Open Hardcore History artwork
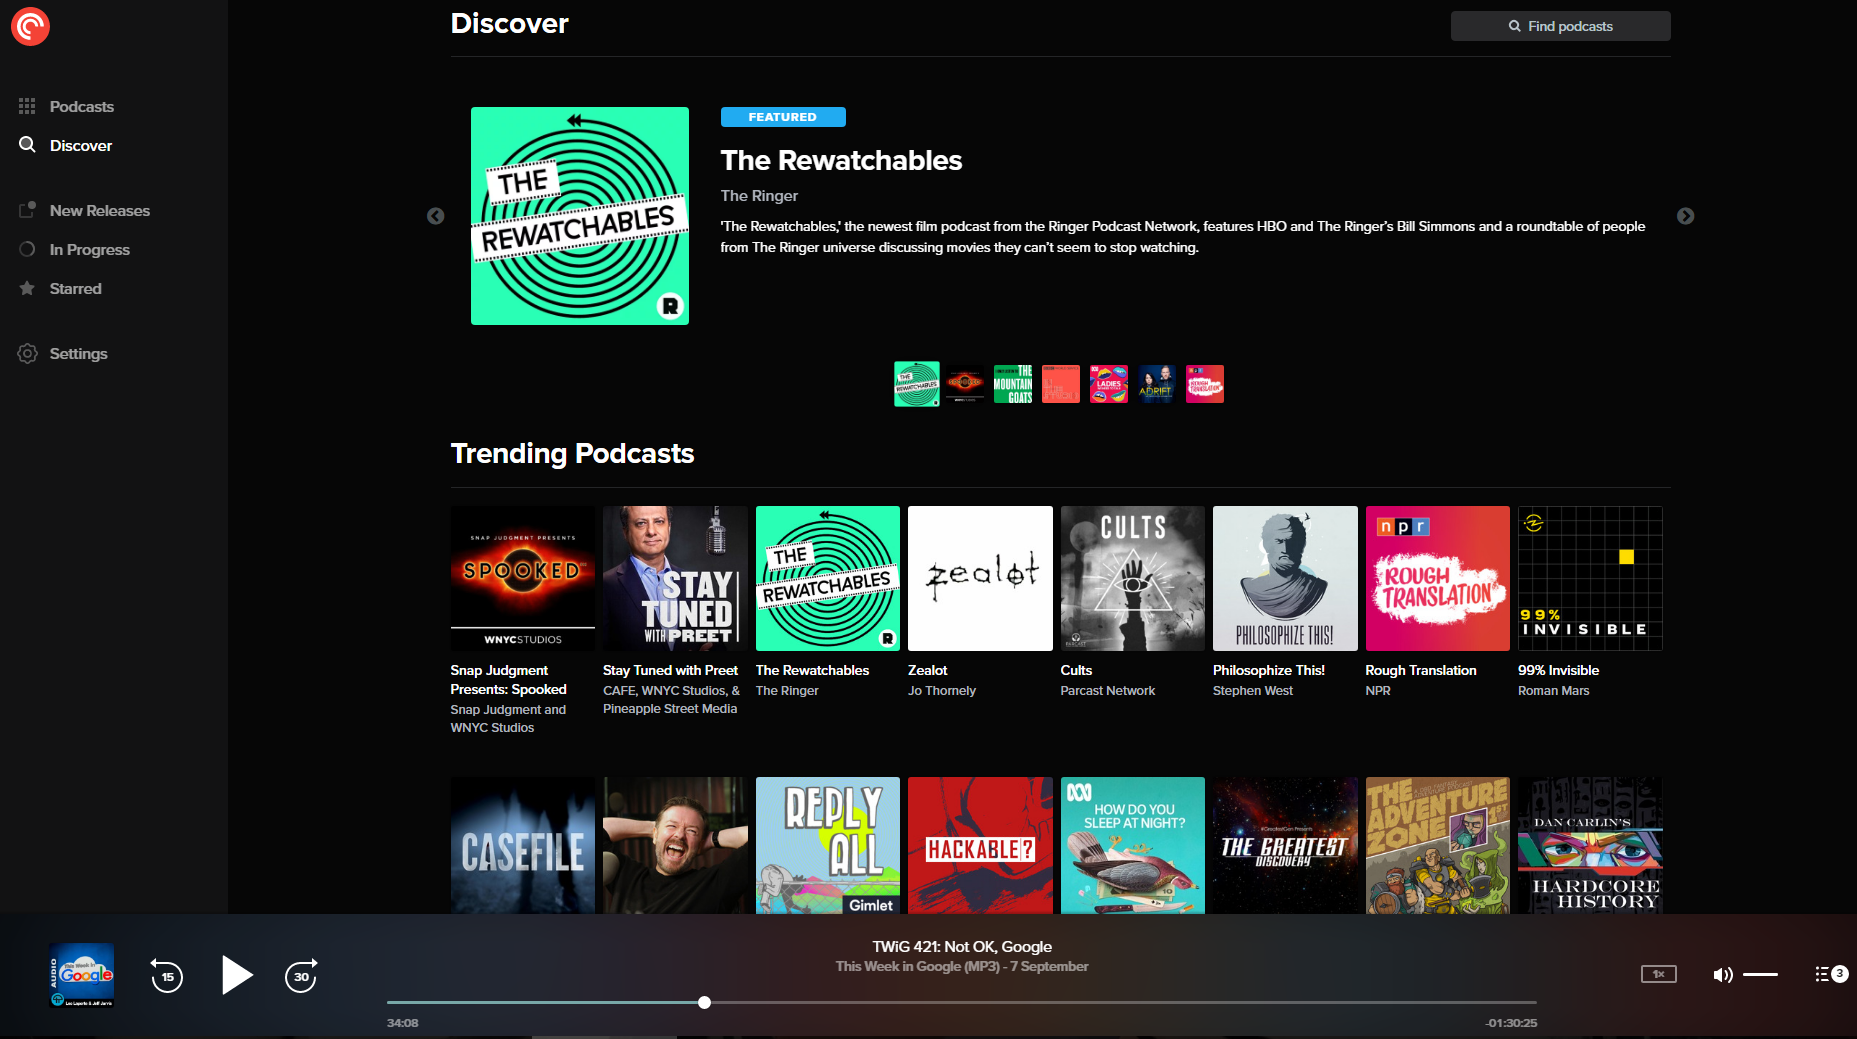 click(x=1590, y=845)
